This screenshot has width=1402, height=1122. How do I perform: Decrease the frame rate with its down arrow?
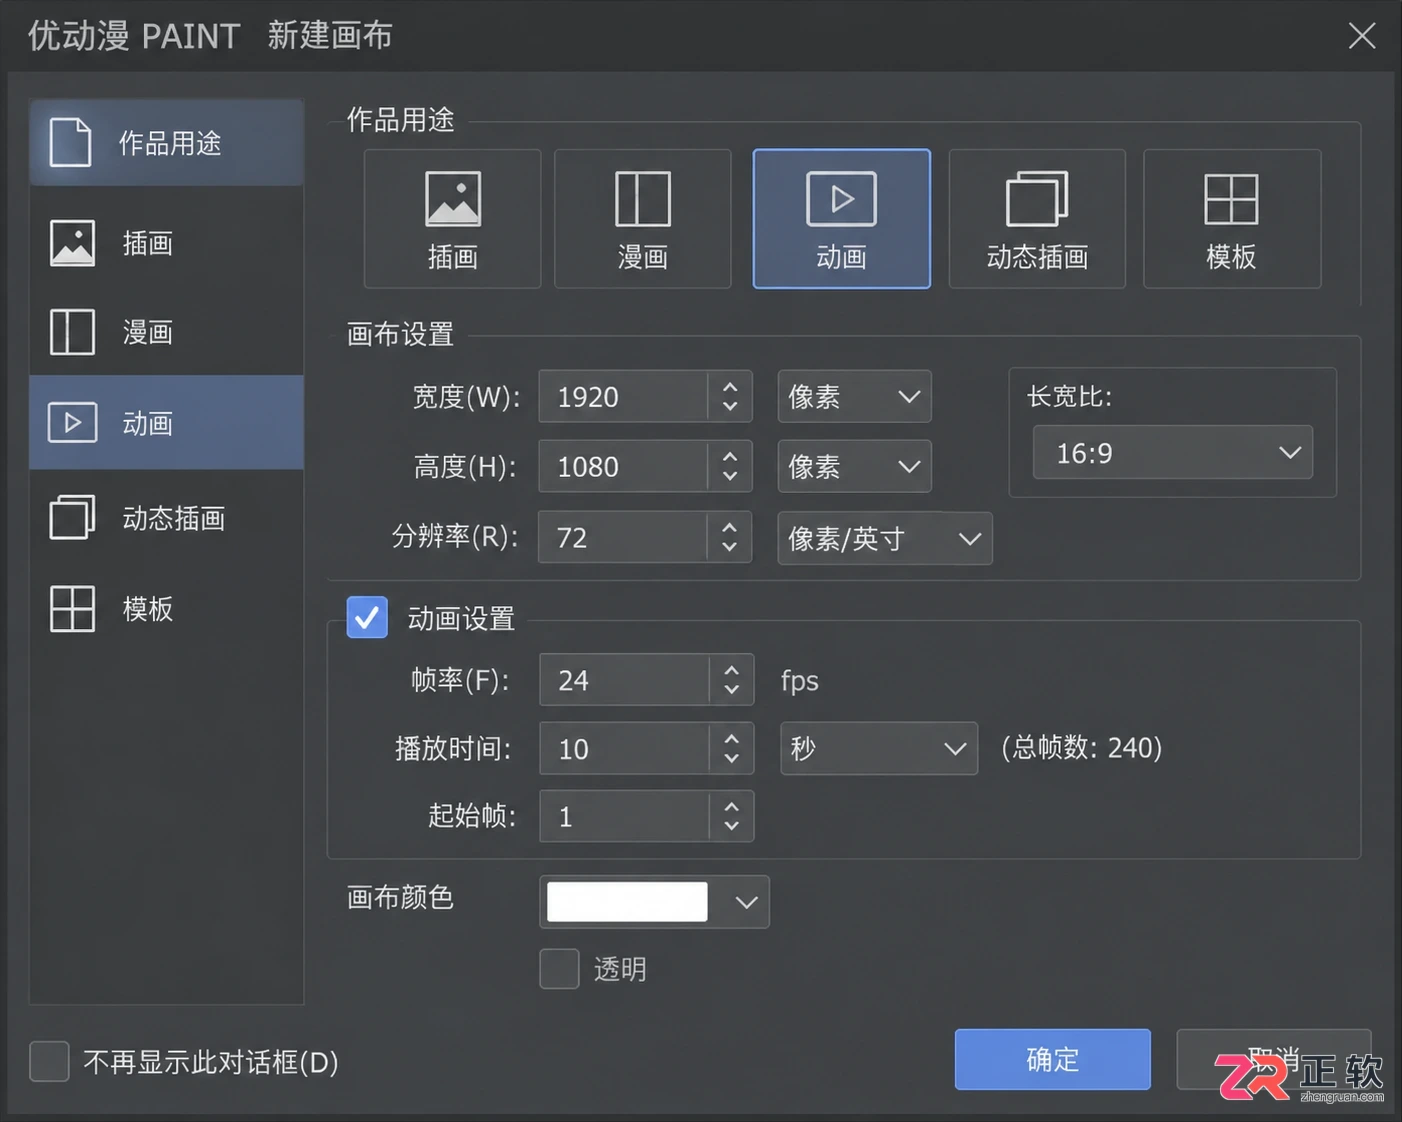click(x=732, y=691)
